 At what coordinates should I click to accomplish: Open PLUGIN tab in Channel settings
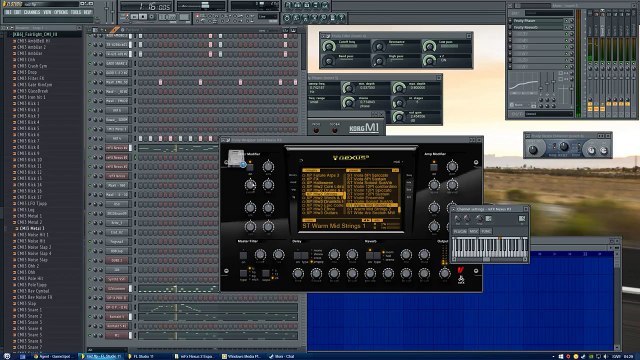pyautogui.click(x=460, y=231)
